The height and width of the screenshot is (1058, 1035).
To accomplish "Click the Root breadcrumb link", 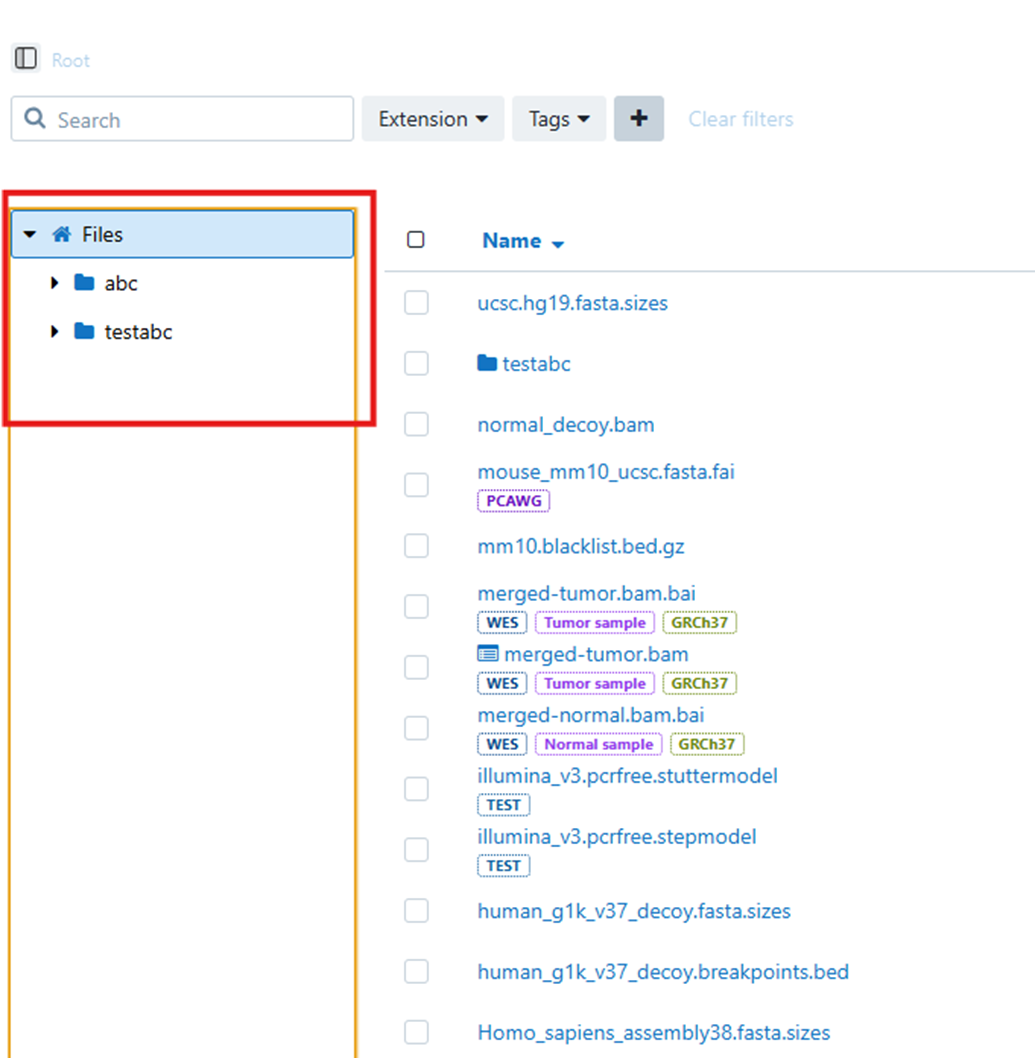I will [70, 61].
